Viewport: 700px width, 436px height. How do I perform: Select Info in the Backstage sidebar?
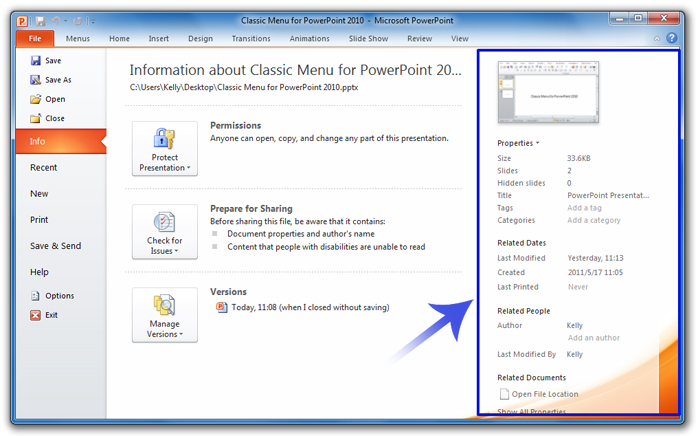(61, 141)
